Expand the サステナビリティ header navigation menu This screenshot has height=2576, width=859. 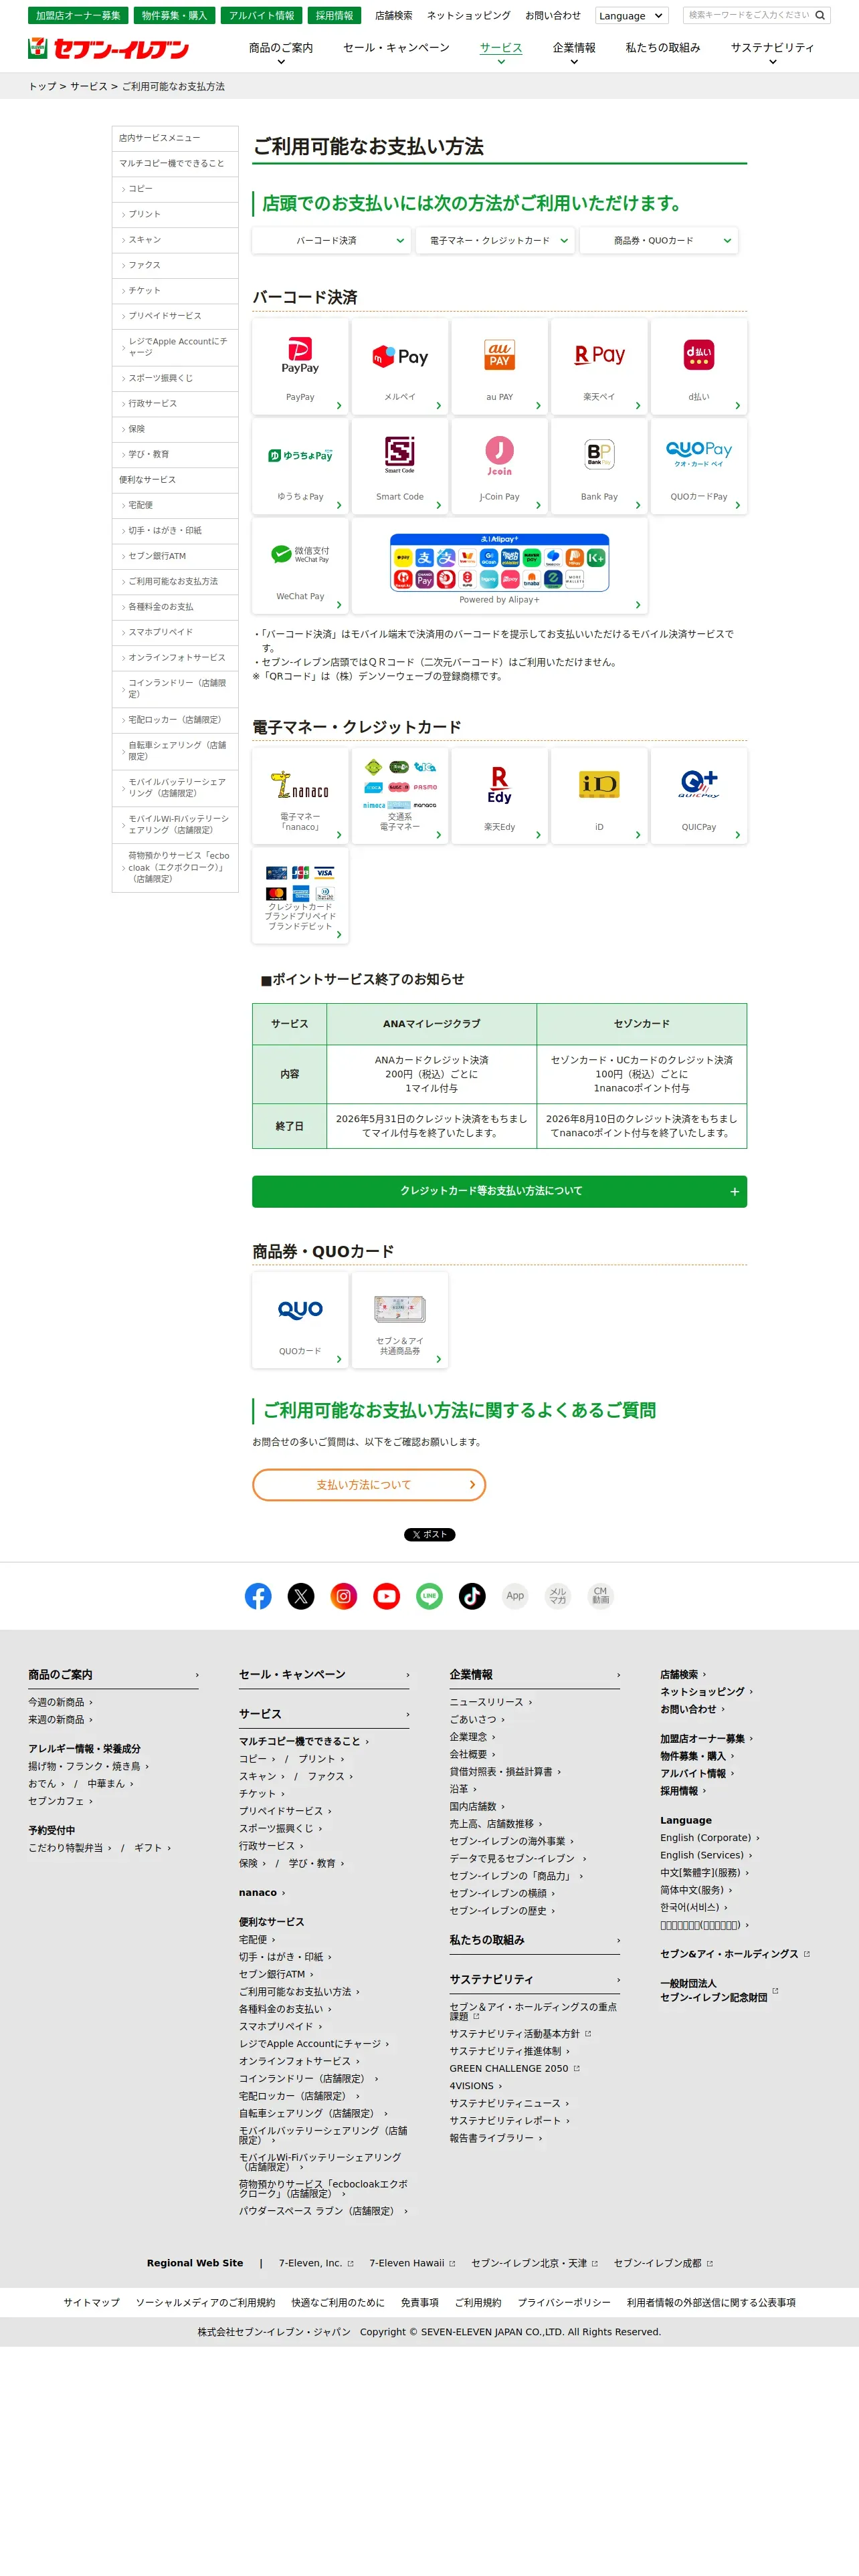772,52
